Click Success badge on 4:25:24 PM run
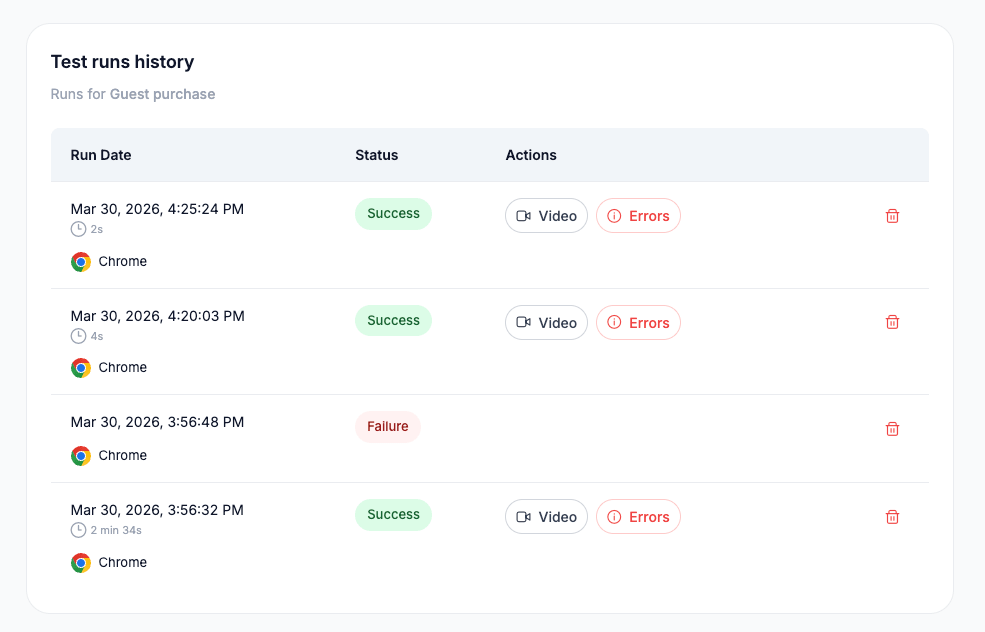Image resolution: width=985 pixels, height=632 pixels. click(x=393, y=214)
